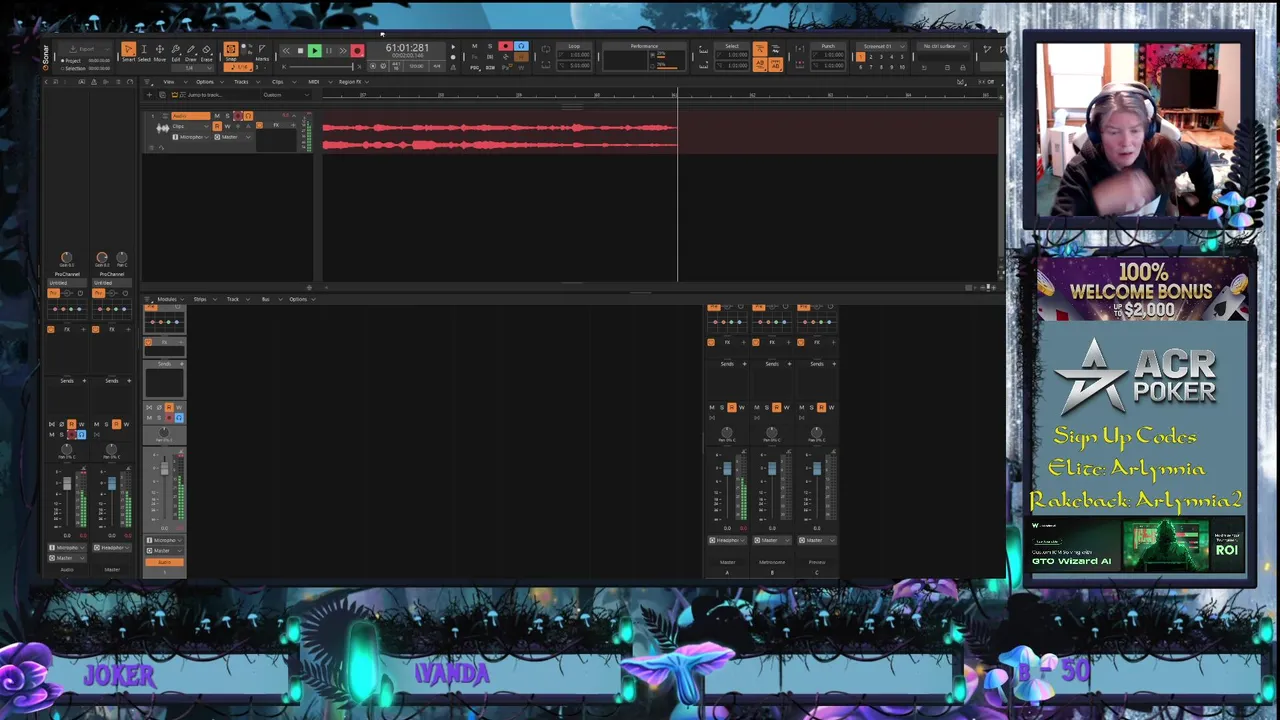Open the Clips edit filter dropdown
1280x720 pixels.
(190, 126)
